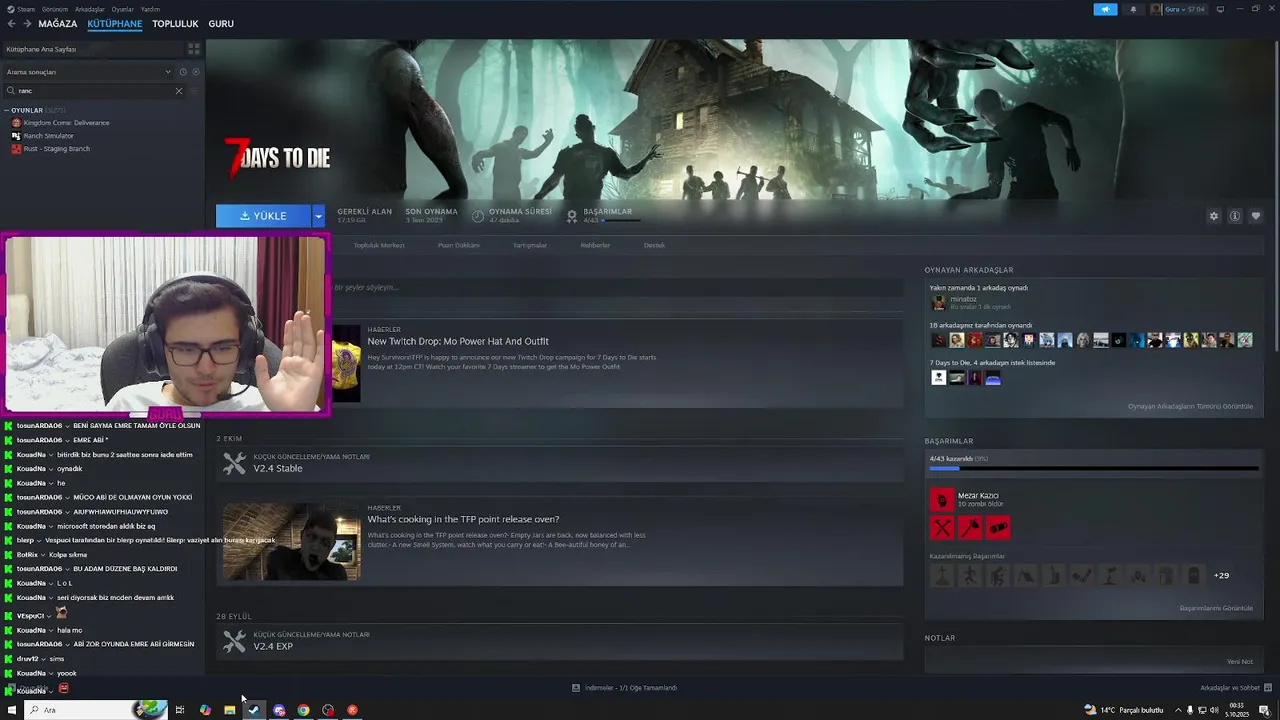Open Rehberler link
1280x720 pixels.
point(595,245)
